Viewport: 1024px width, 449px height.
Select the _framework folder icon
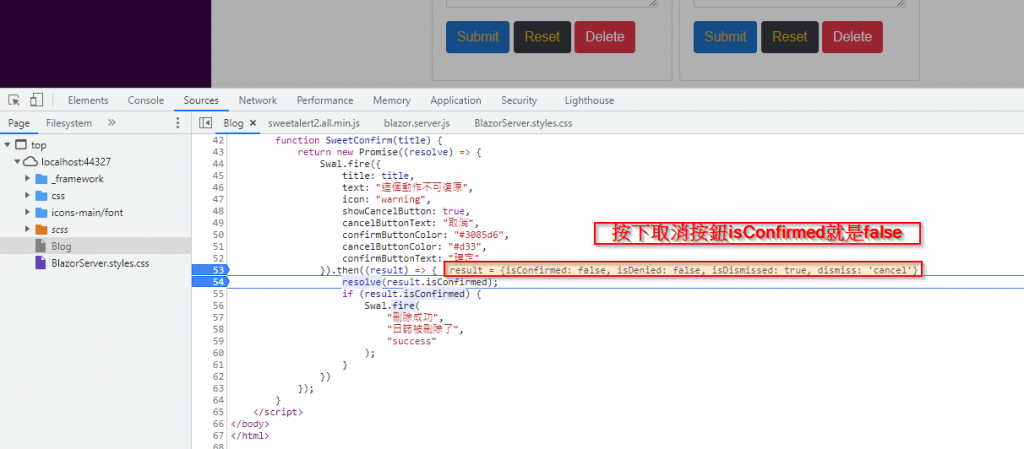click(41, 179)
